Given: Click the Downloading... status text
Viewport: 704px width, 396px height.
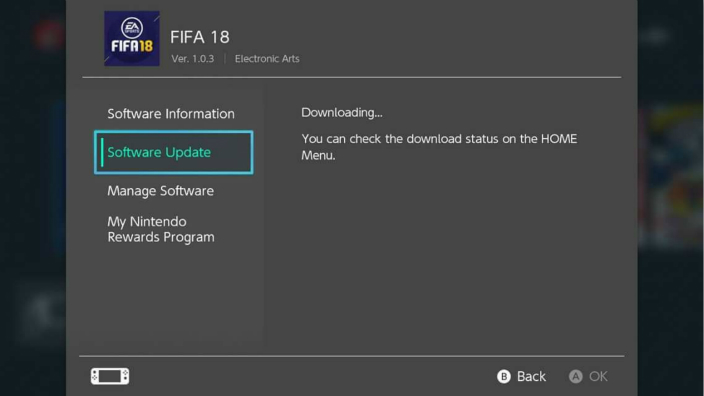Looking at the screenshot, I should (342, 113).
